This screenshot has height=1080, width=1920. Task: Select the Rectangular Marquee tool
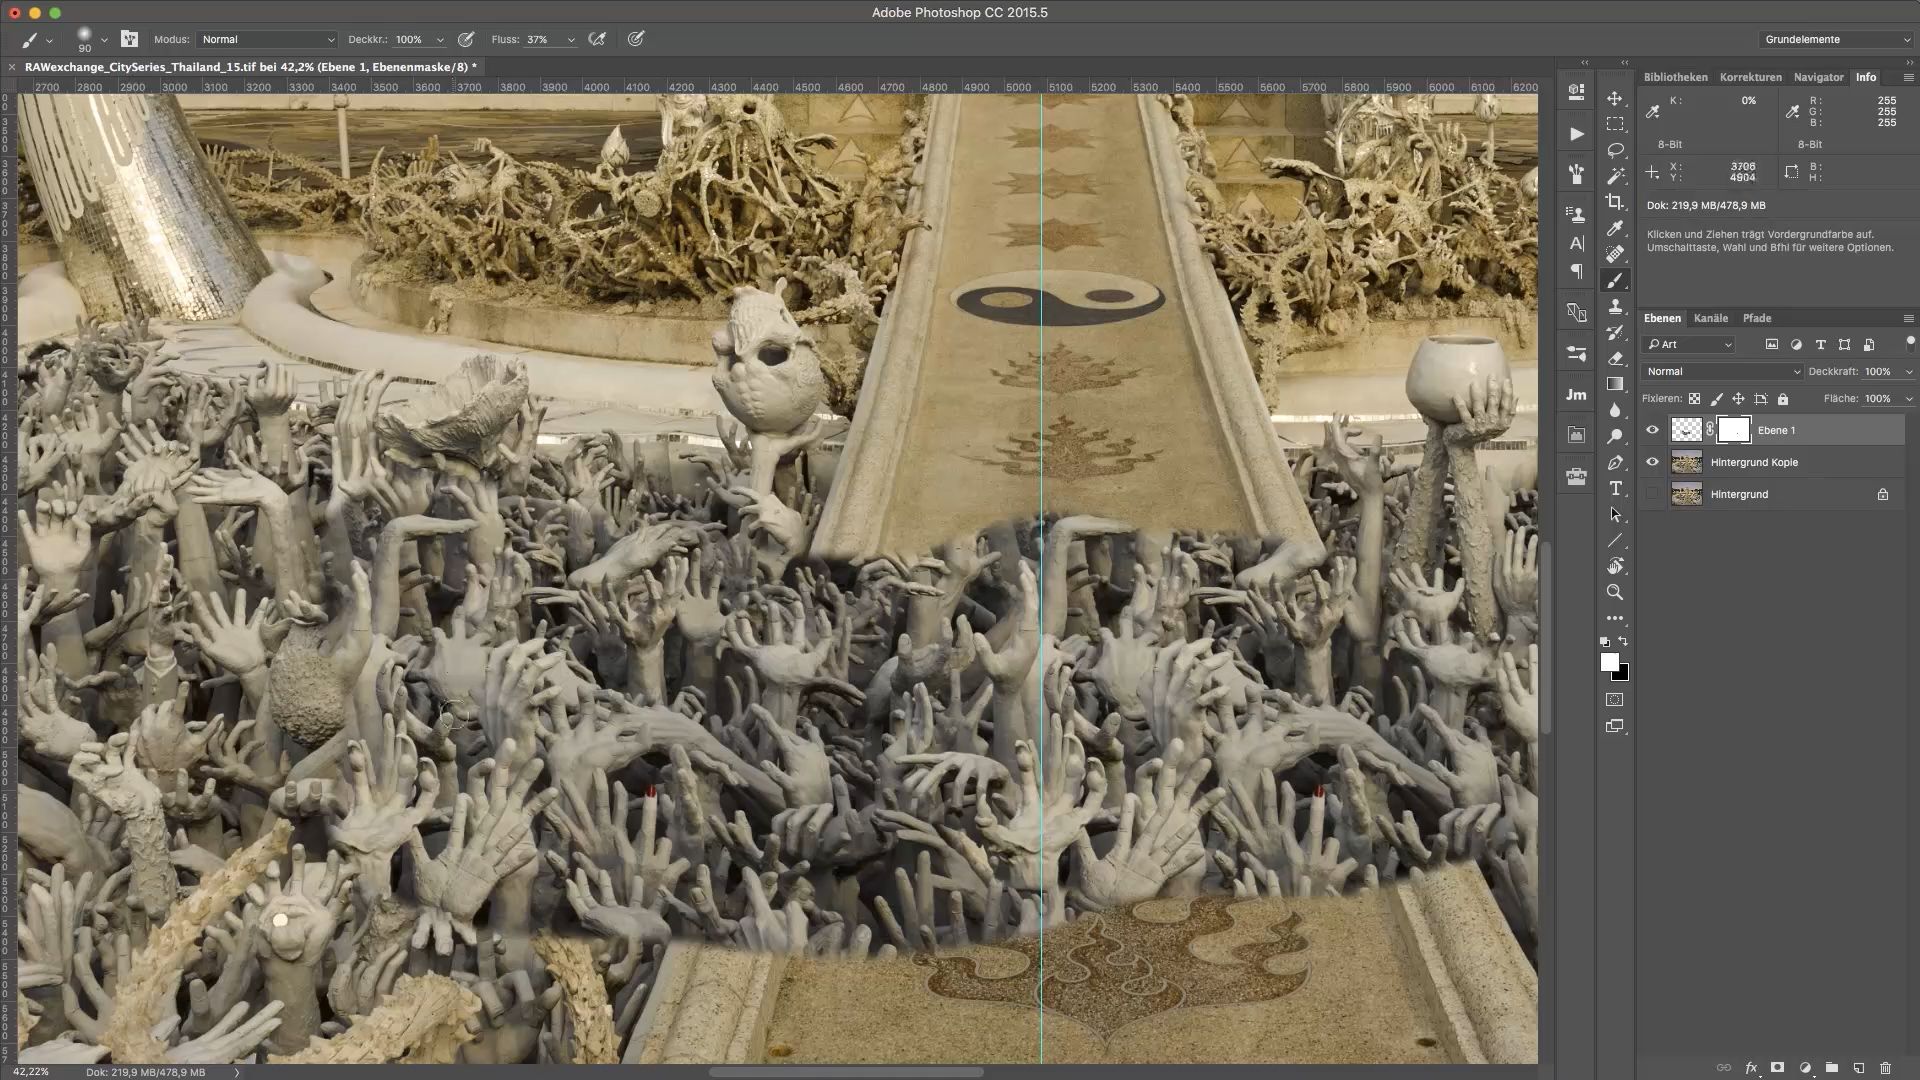point(1615,124)
